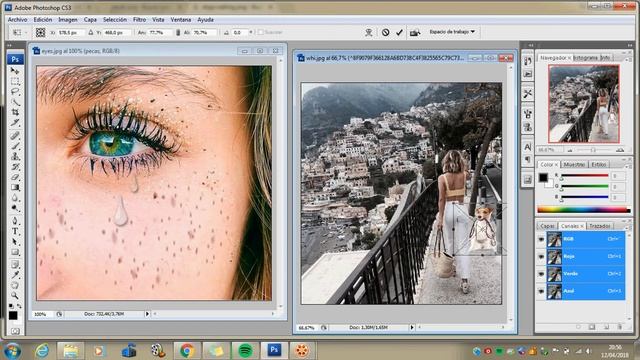
Task: Select the Path Selection tool
Action: 15,242
